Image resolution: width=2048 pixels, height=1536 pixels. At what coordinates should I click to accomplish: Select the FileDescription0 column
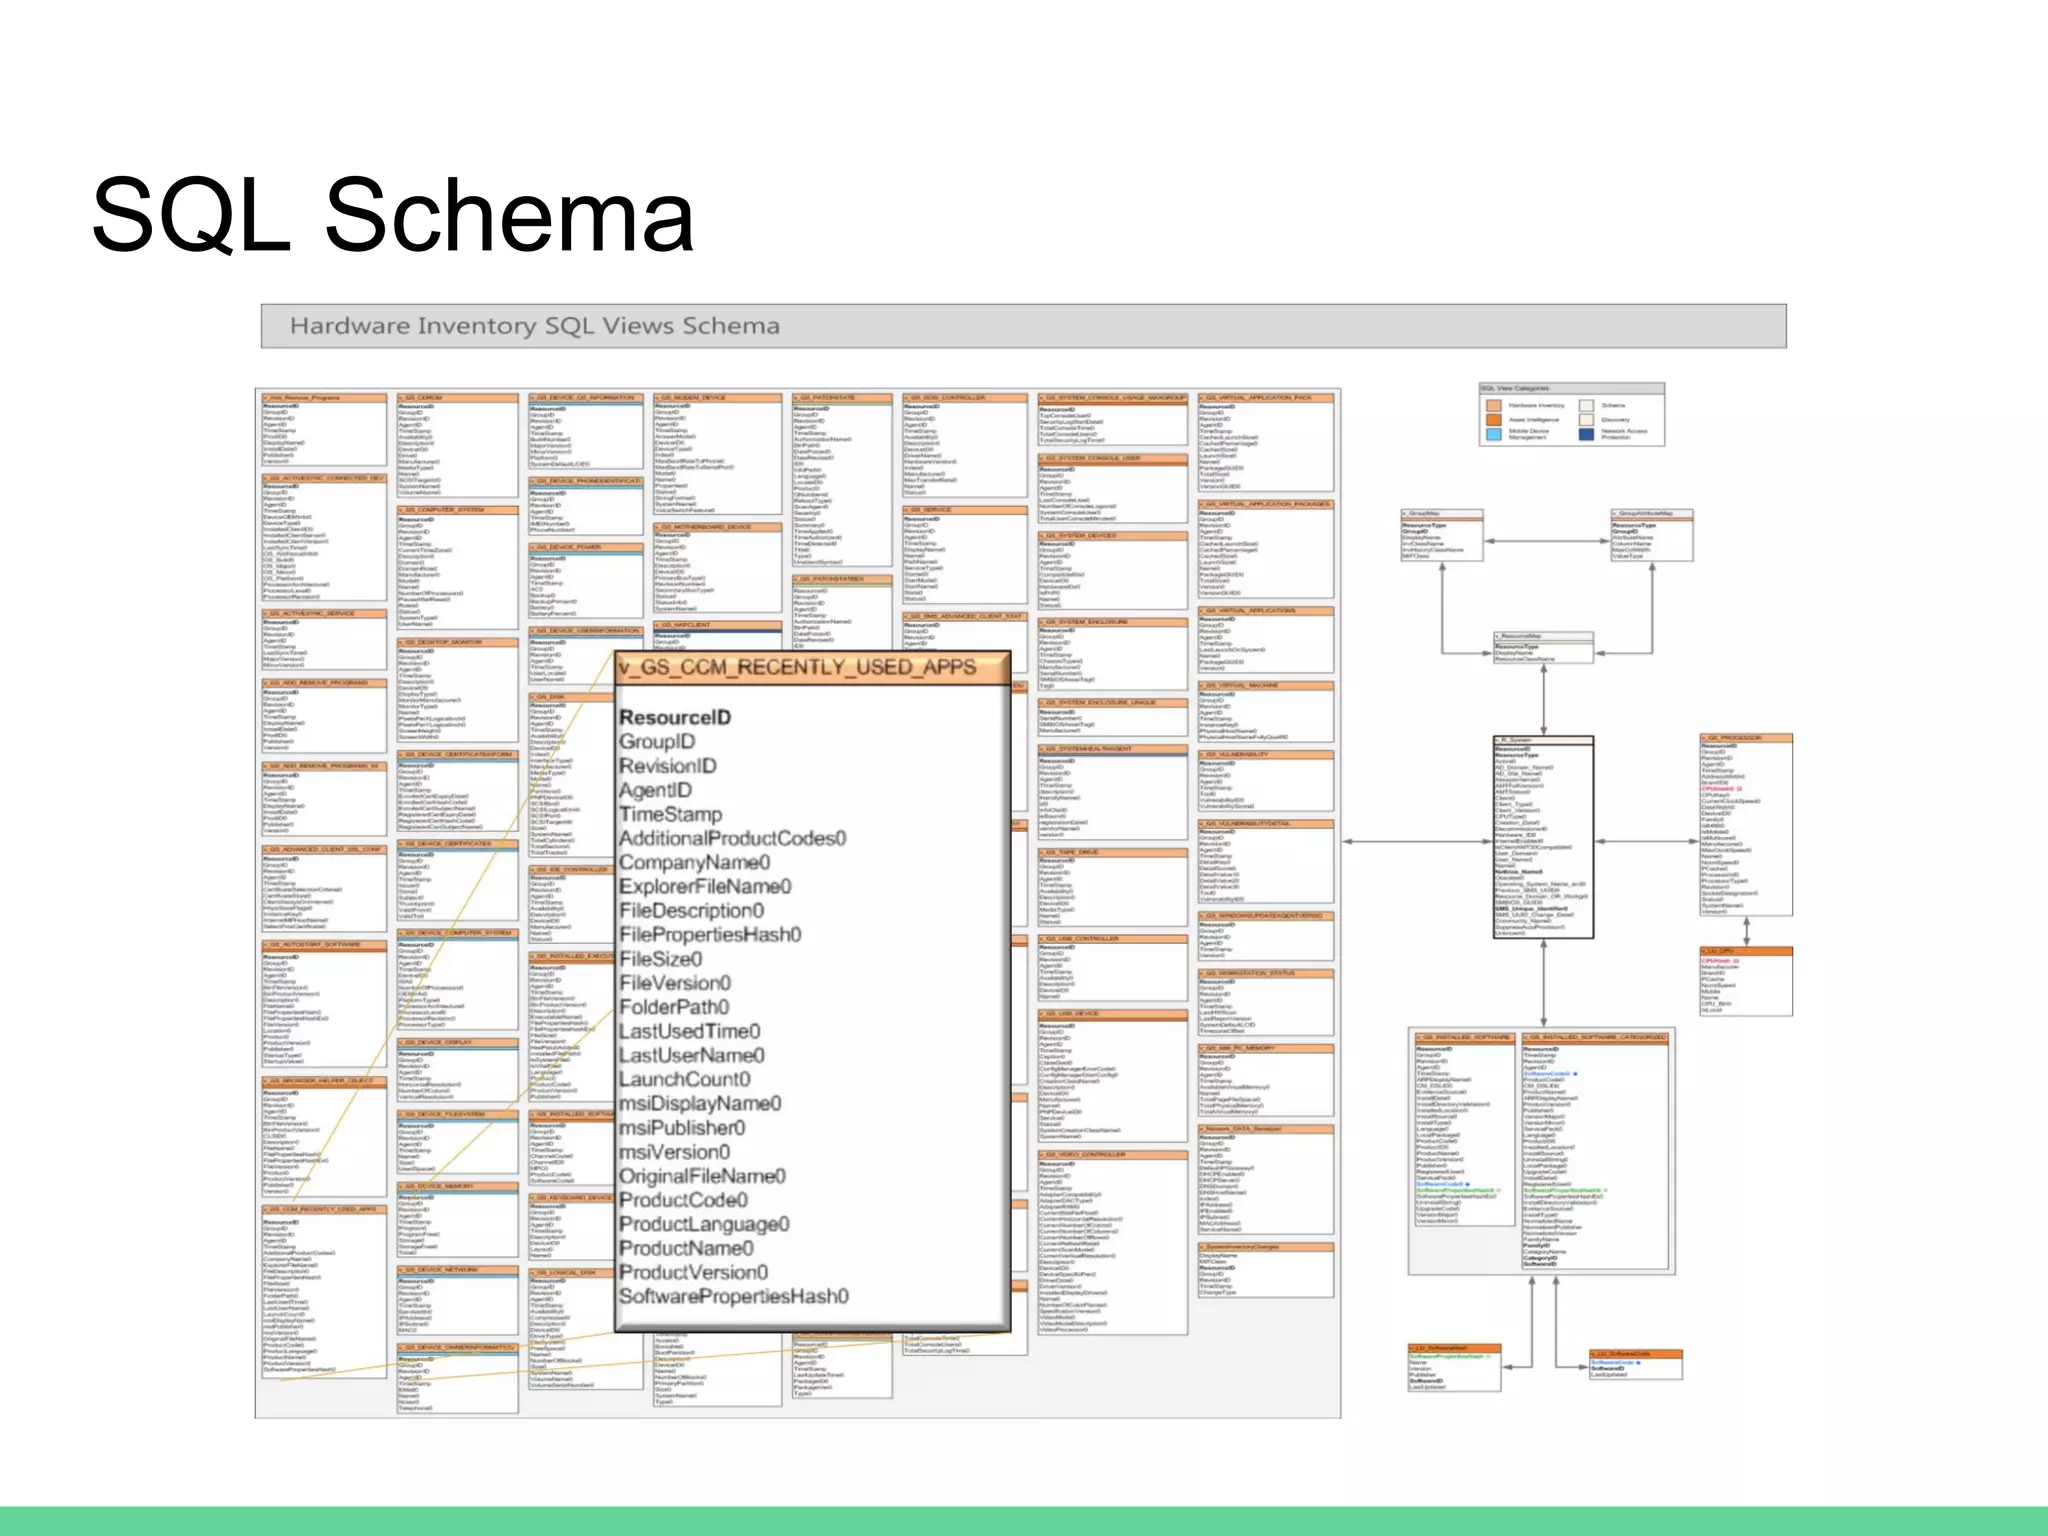point(692,910)
